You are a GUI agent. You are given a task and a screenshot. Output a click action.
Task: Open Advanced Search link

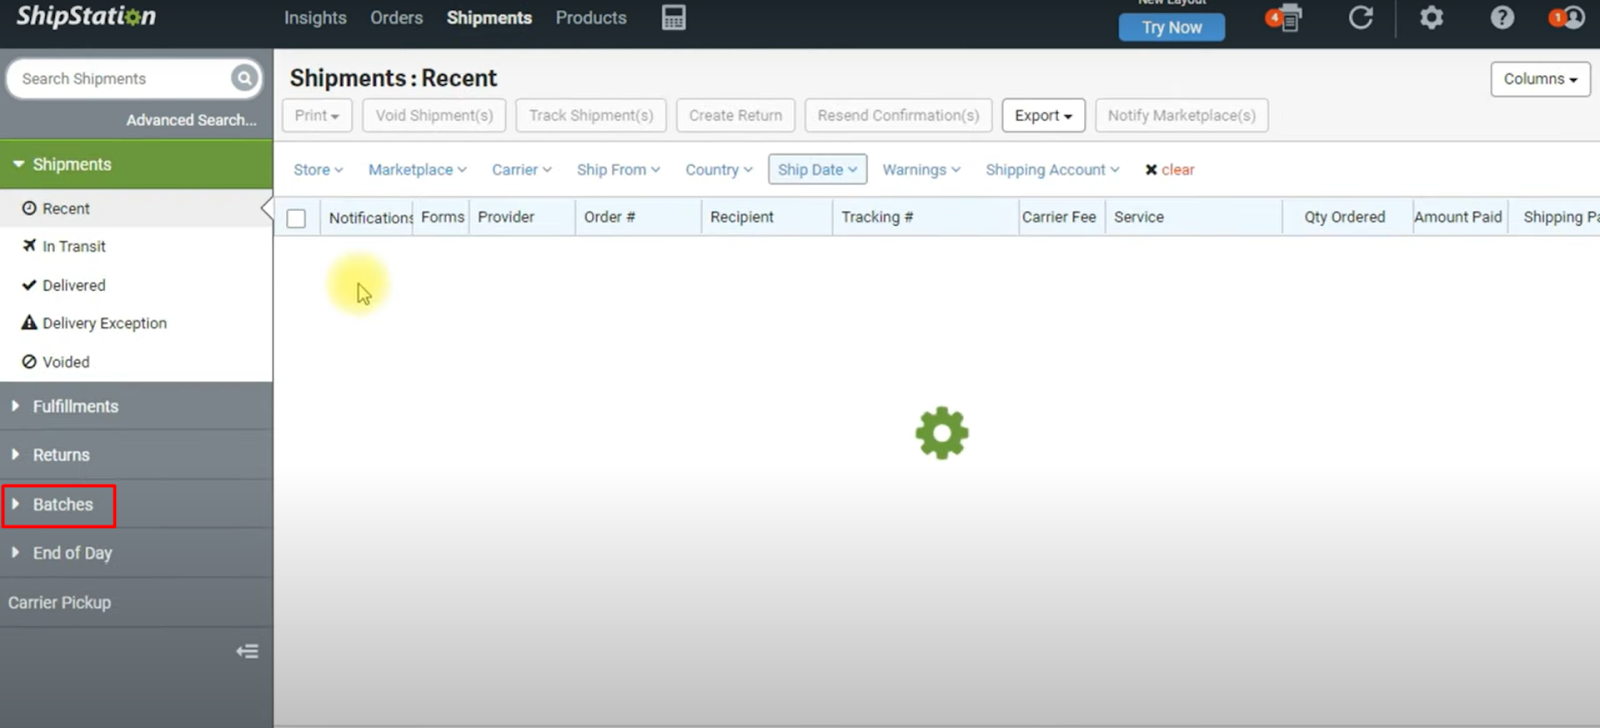[x=191, y=120]
